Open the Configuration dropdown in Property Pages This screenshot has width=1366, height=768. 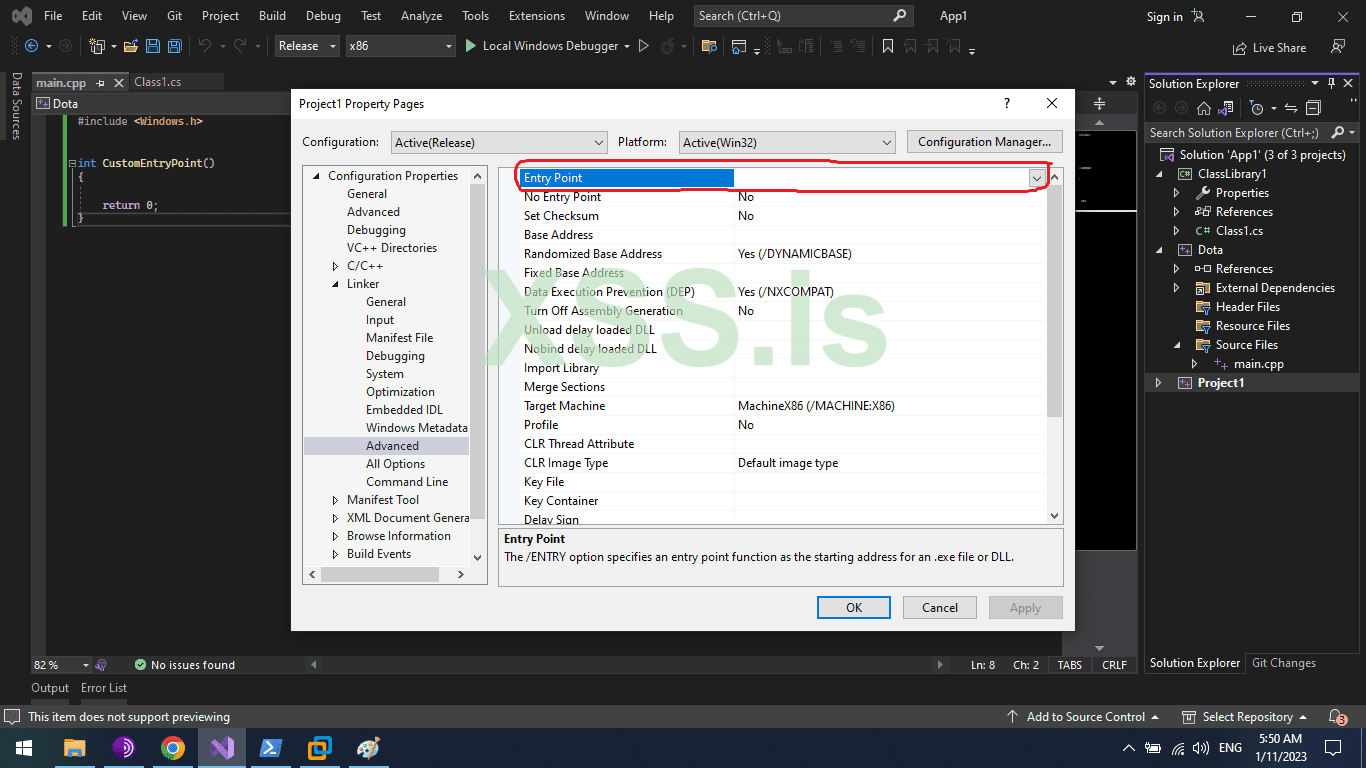[499, 142]
